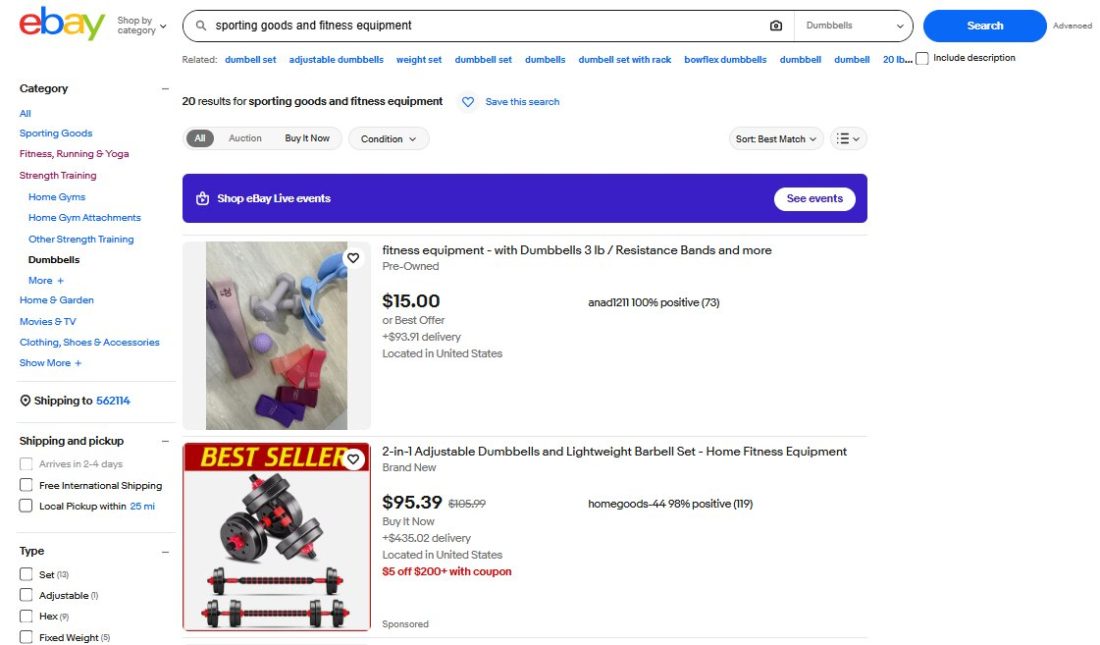Click the eBay logo
The height and width of the screenshot is (645, 1100).
click(62, 24)
